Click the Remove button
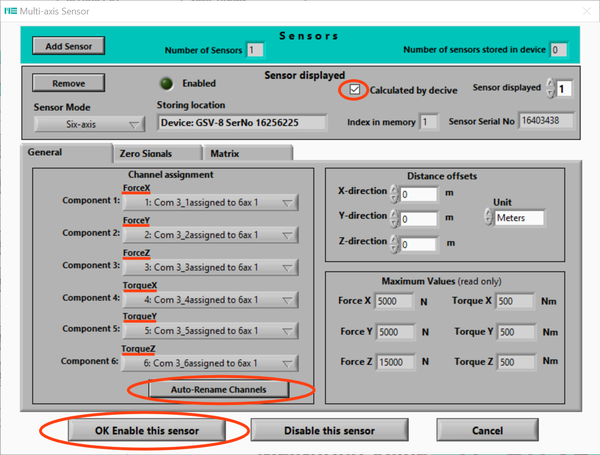 [x=69, y=83]
